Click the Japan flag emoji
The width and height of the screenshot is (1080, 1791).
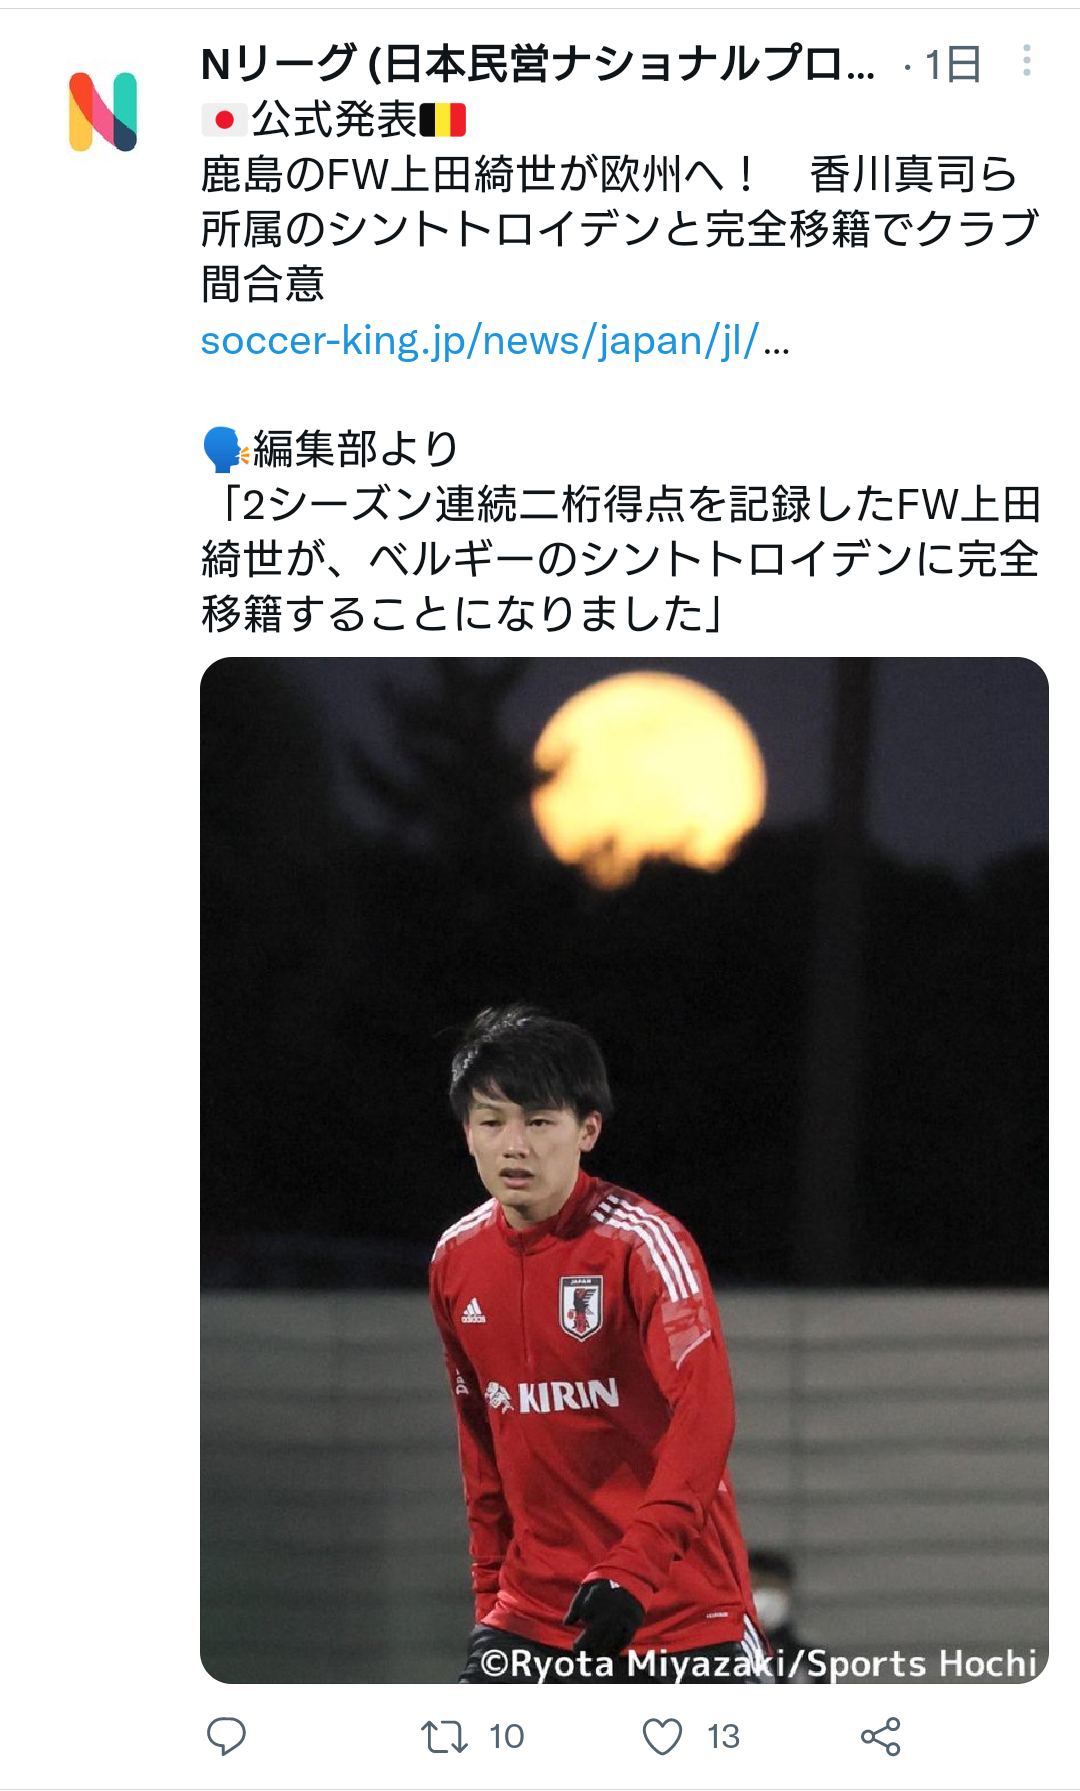click(224, 120)
